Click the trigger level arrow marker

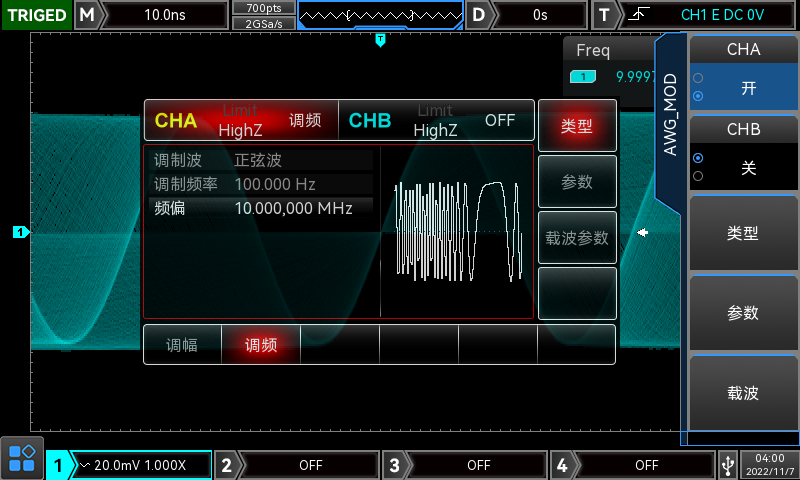643,233
